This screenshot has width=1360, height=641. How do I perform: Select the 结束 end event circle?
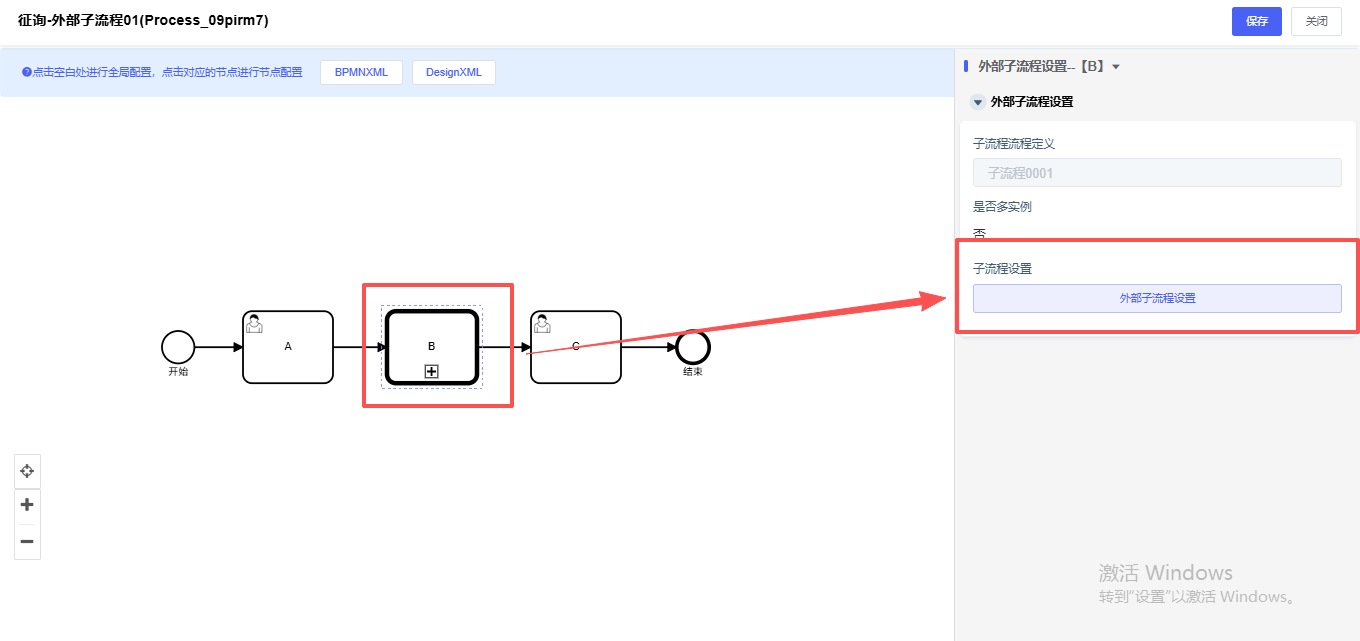pos(692,347)
